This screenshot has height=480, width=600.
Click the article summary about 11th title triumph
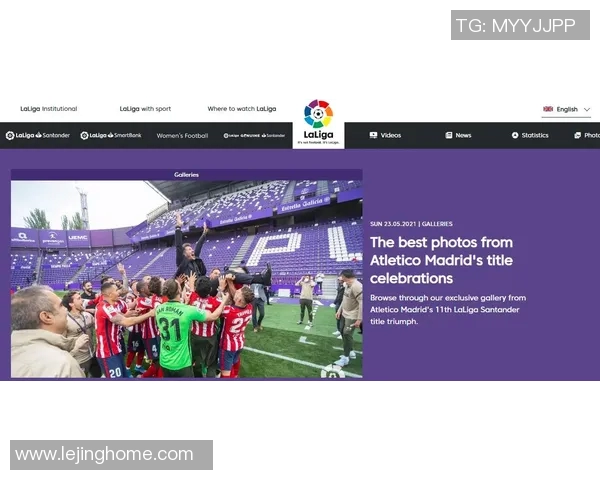448,309
